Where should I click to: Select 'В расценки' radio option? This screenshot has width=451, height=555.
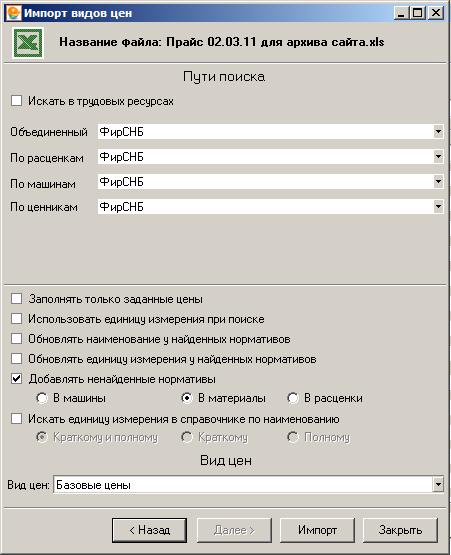tap(293, 398)
